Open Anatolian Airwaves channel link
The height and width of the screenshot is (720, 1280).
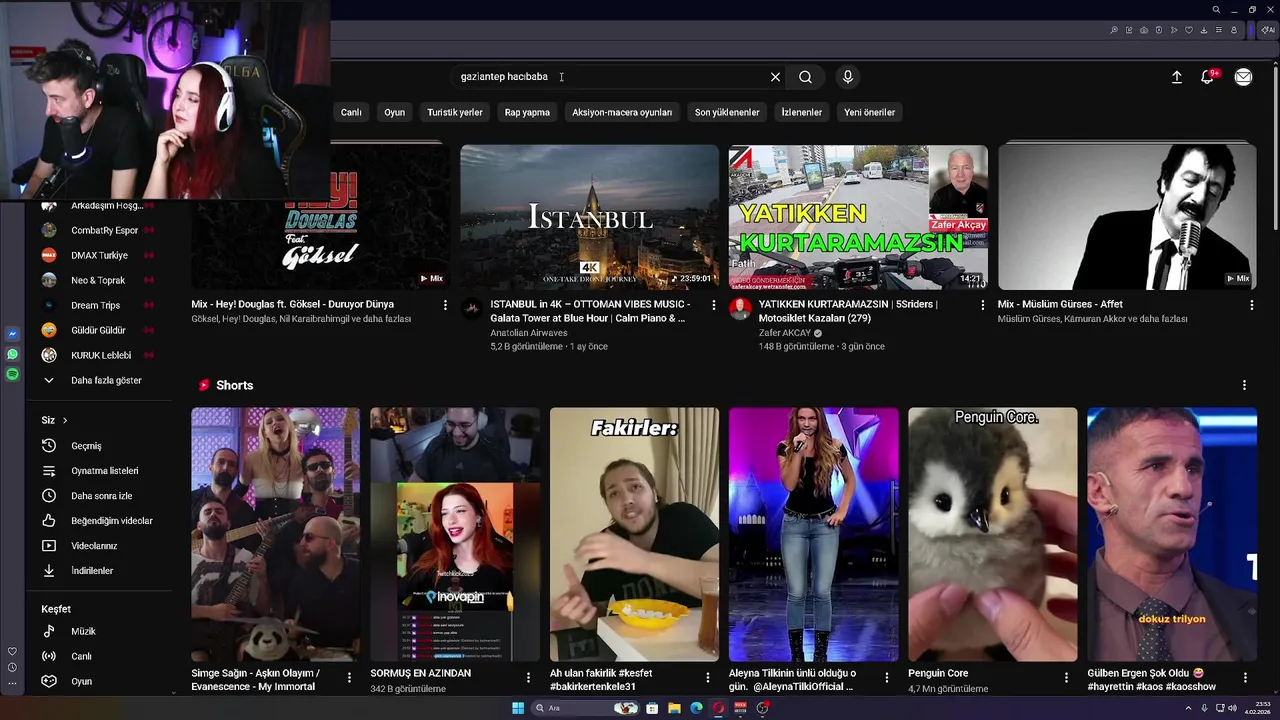(x=529, y=333)
